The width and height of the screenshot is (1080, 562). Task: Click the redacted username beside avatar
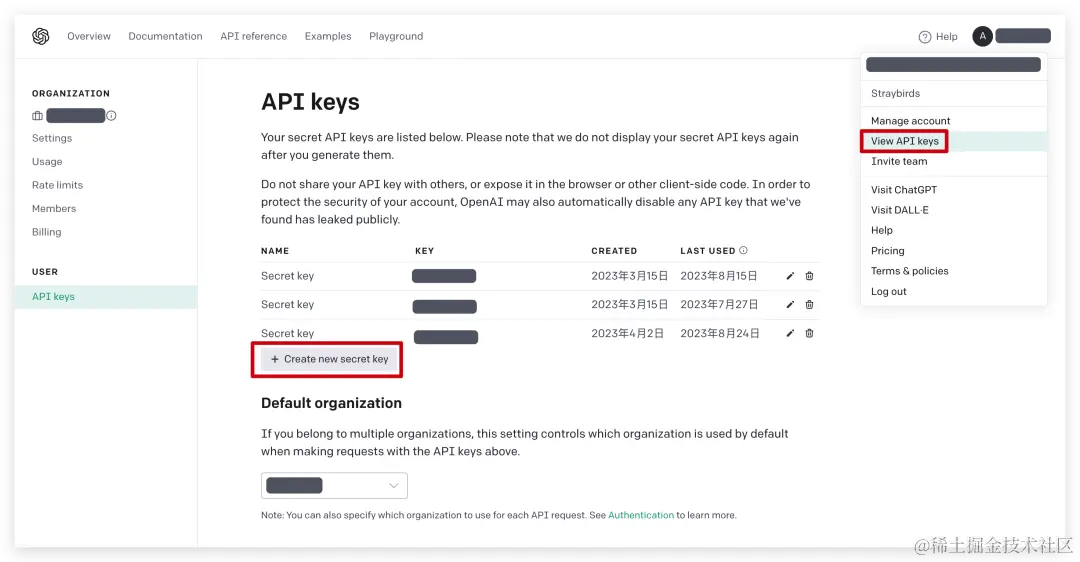(1023, 36)
